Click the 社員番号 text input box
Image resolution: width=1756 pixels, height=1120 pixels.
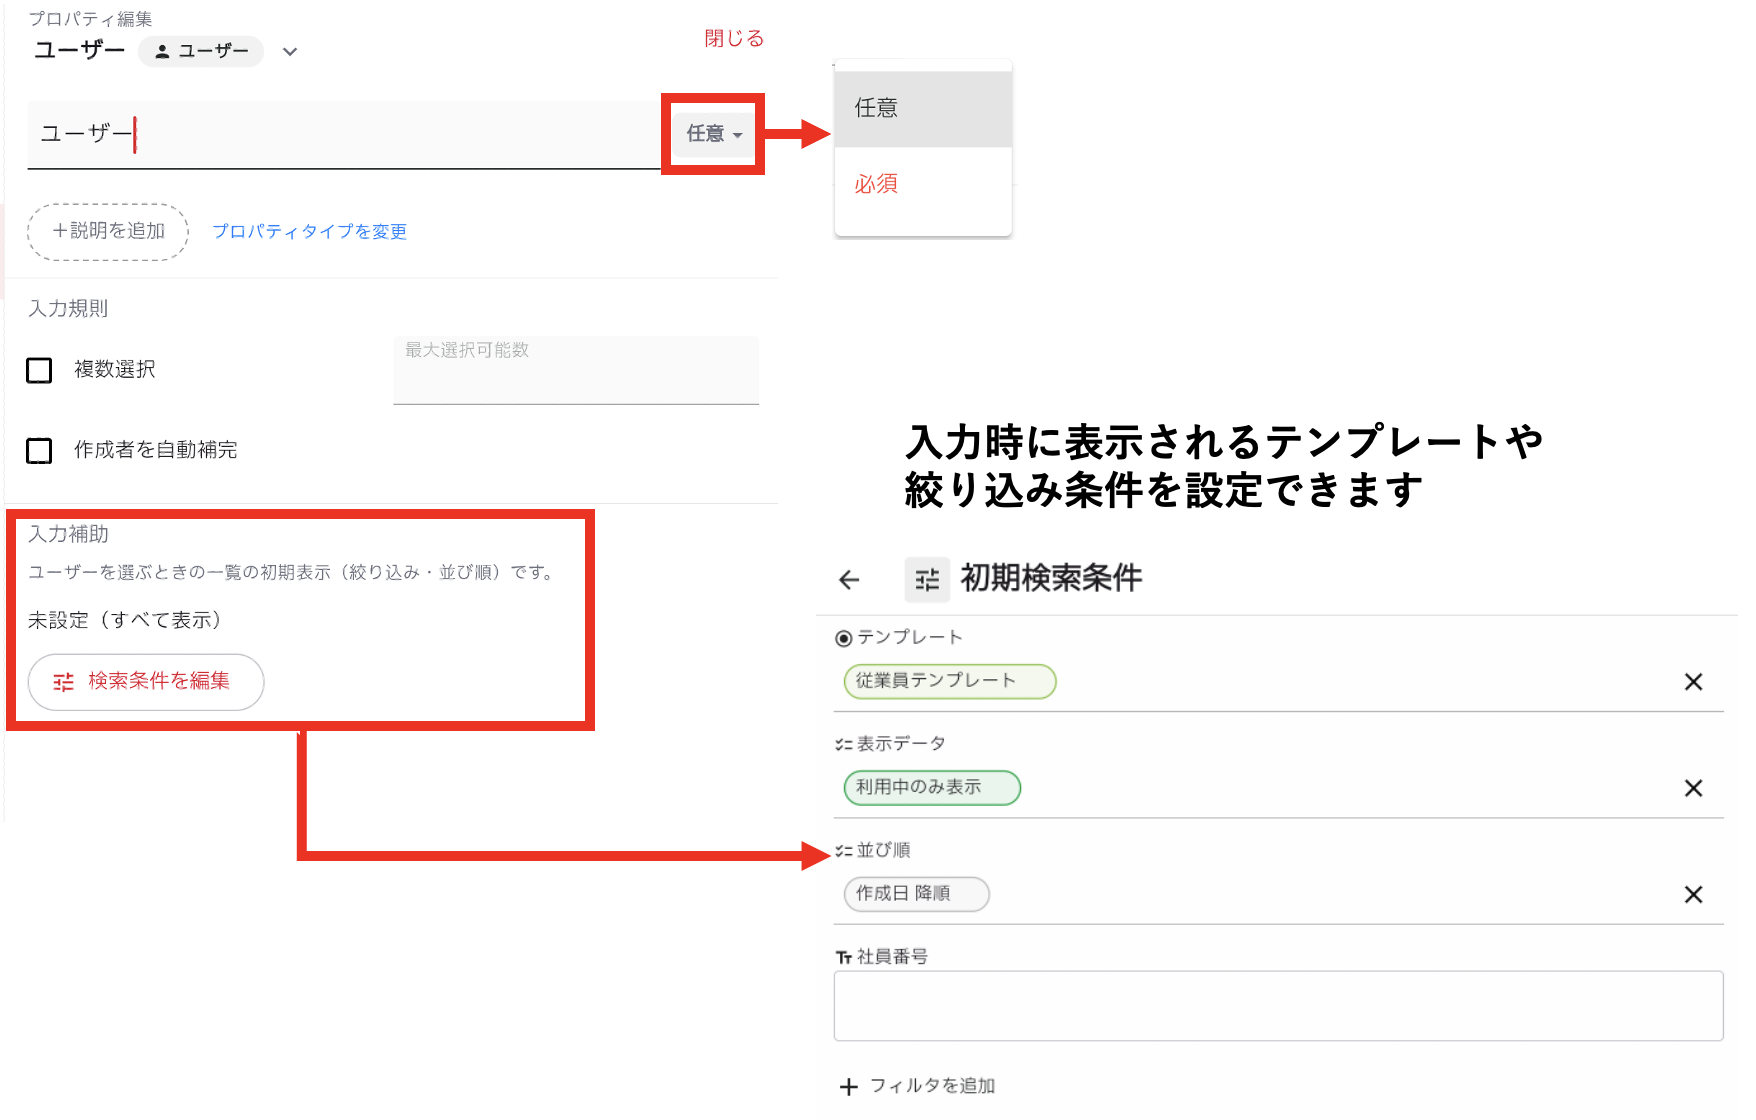pyautogui.click(x=1278, y=1006)
